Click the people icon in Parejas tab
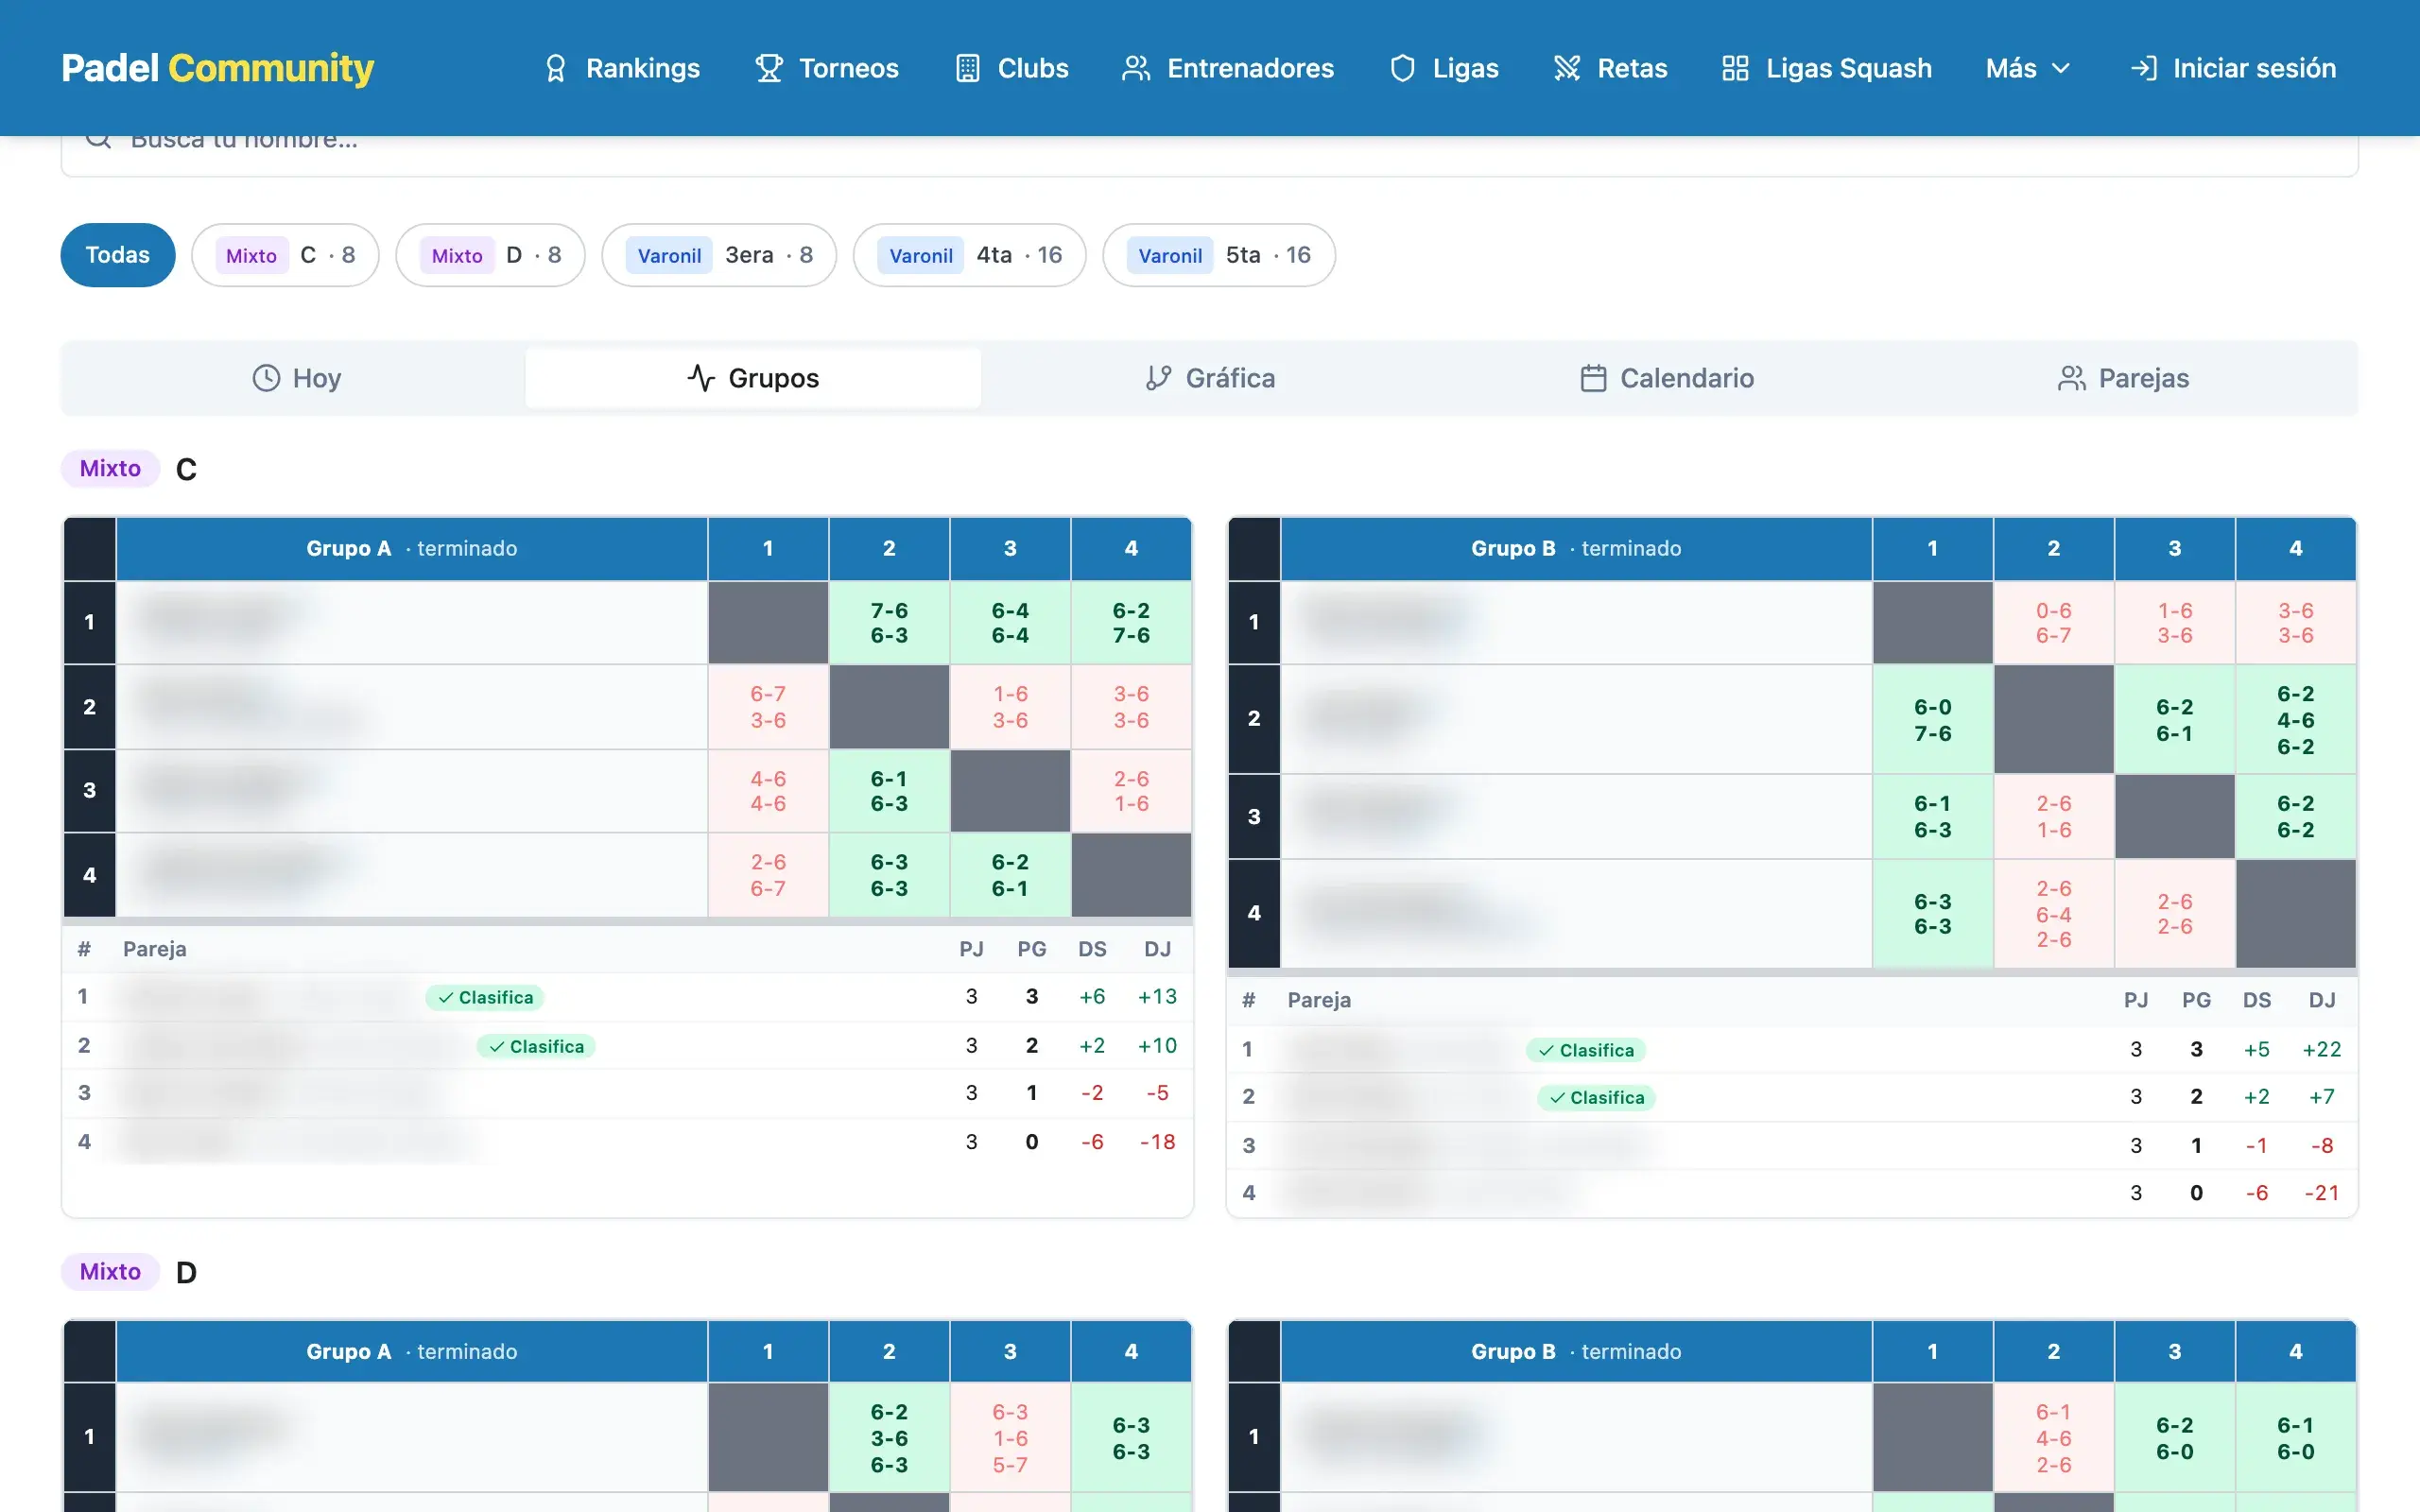Screen dimensions: 2420x1512 (2071, 378)
